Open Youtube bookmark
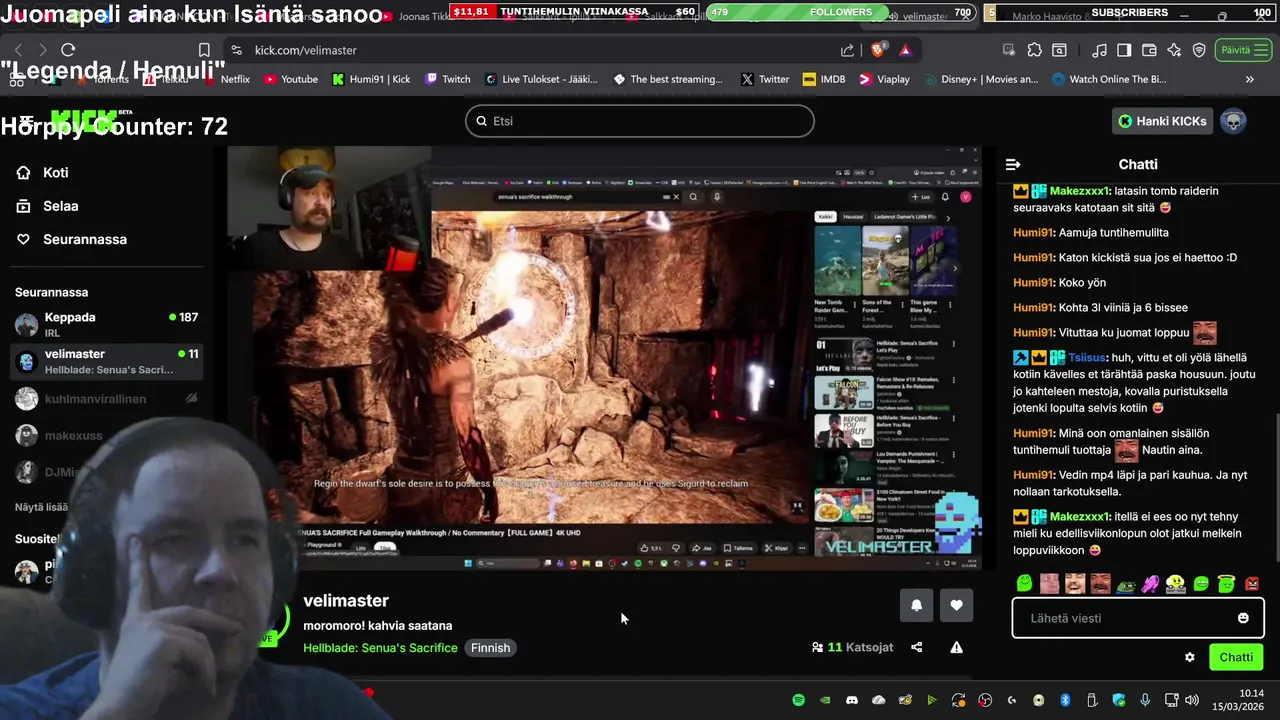 [290, 79]
